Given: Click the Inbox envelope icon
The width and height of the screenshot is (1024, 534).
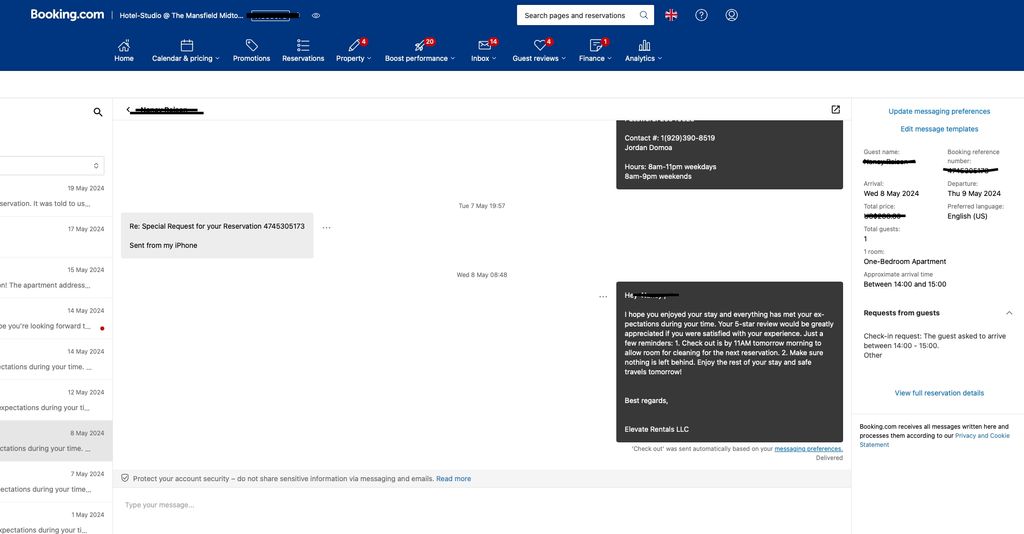Looking at the screenshot, I should (484, 45).
